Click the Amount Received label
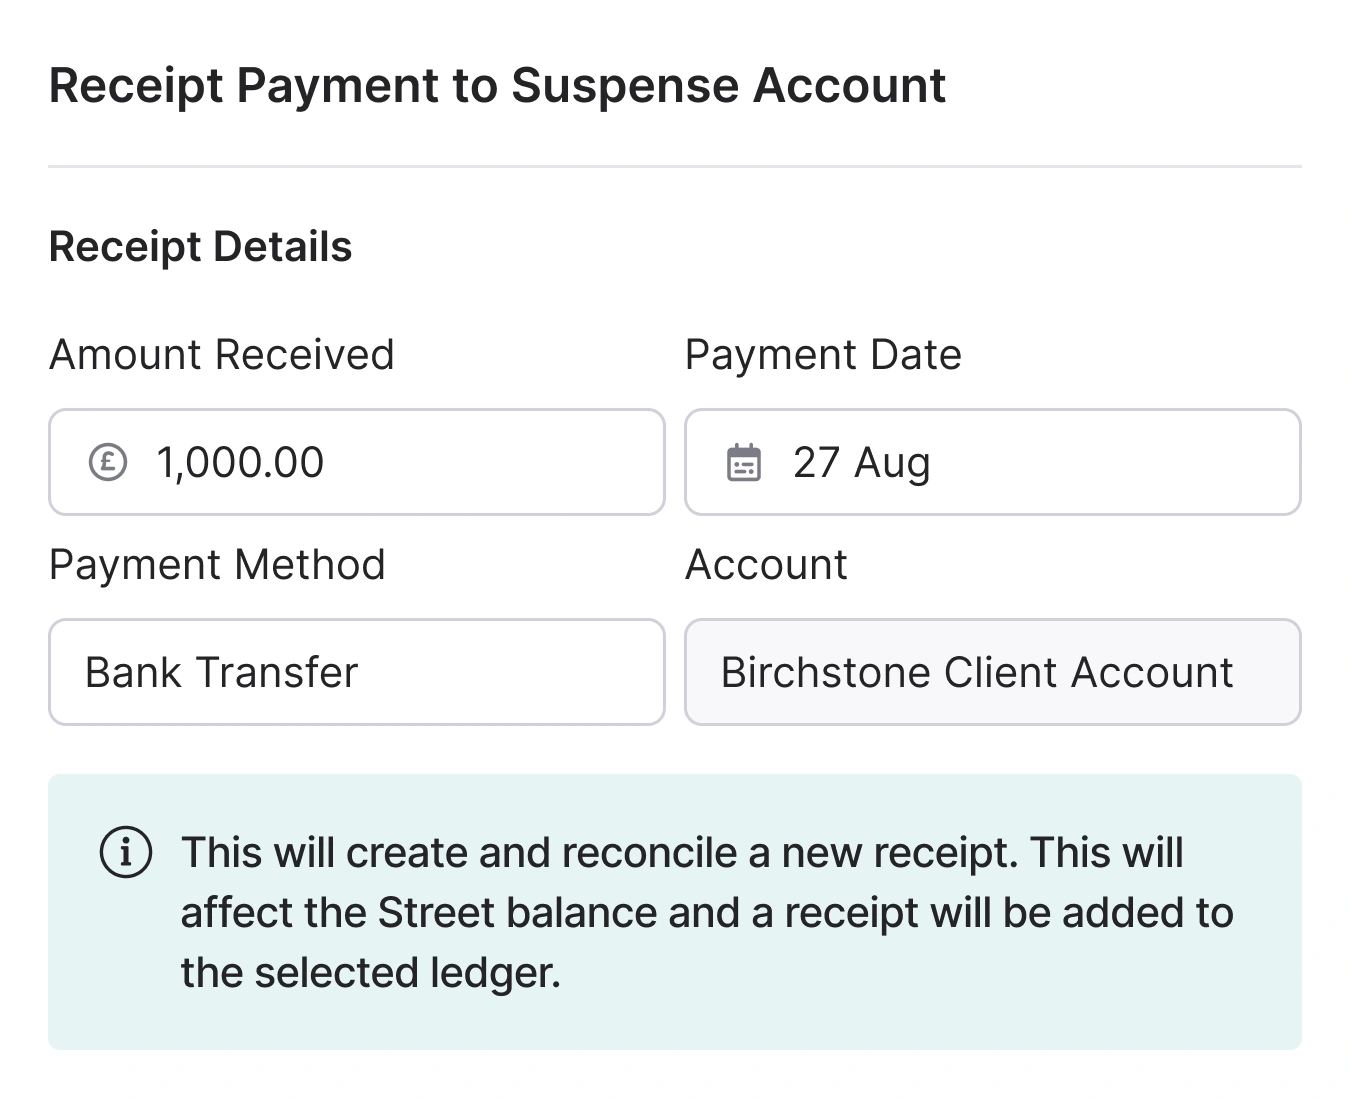1350x1098 pixels. click(x=221, y=355)
